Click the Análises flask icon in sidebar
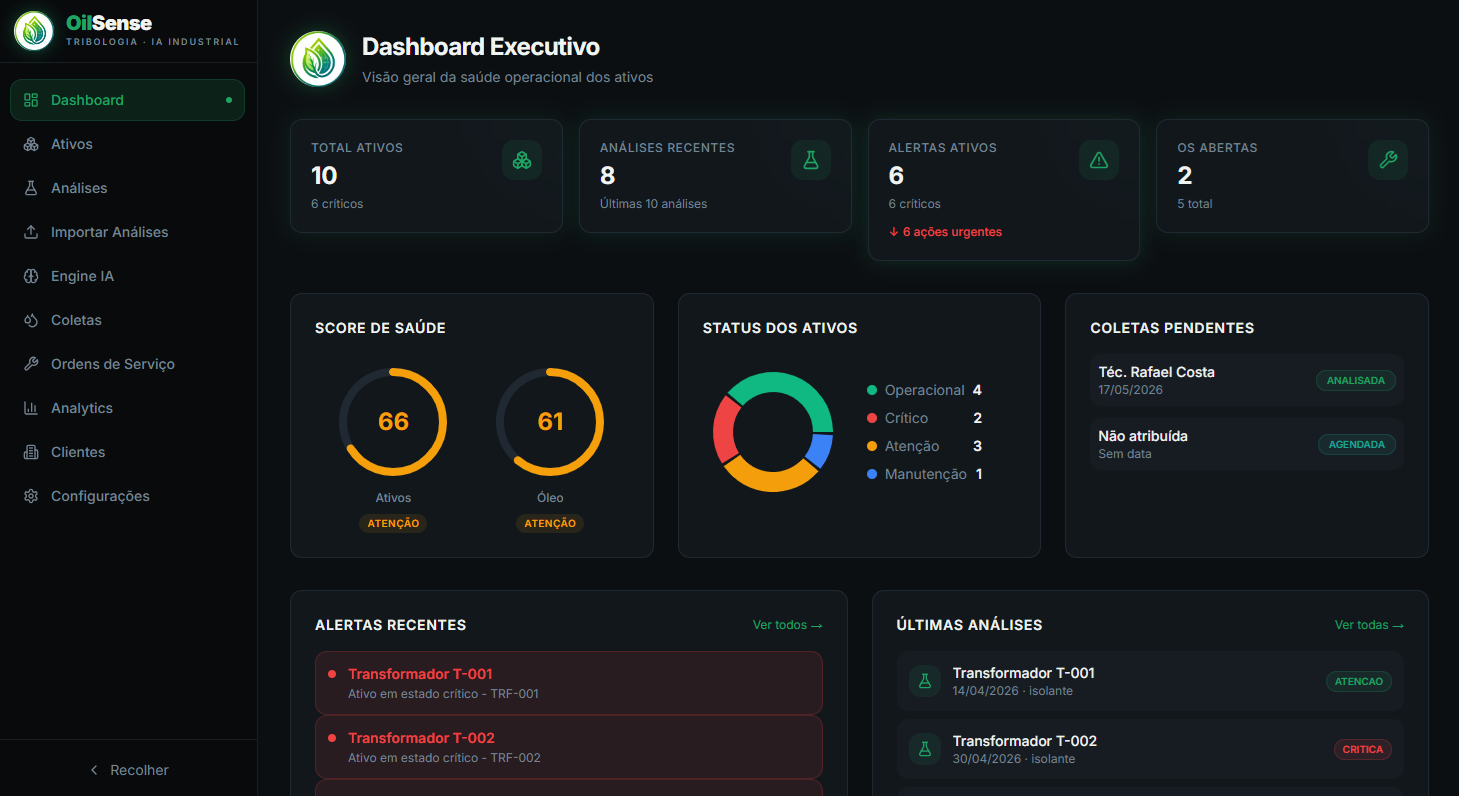 click(x=31, y=188)
